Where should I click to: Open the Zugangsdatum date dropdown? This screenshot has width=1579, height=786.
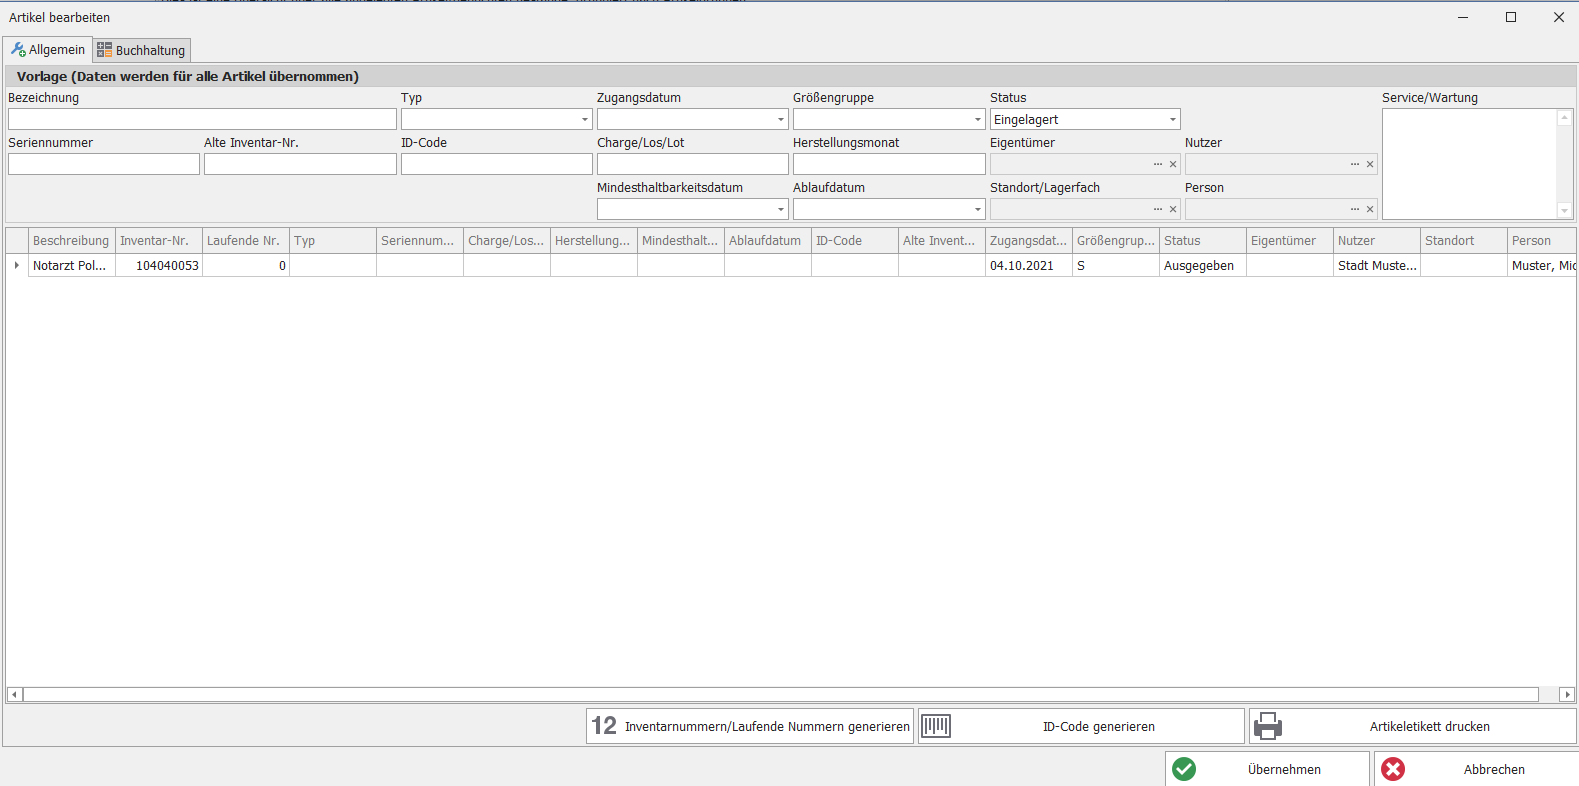781,120
